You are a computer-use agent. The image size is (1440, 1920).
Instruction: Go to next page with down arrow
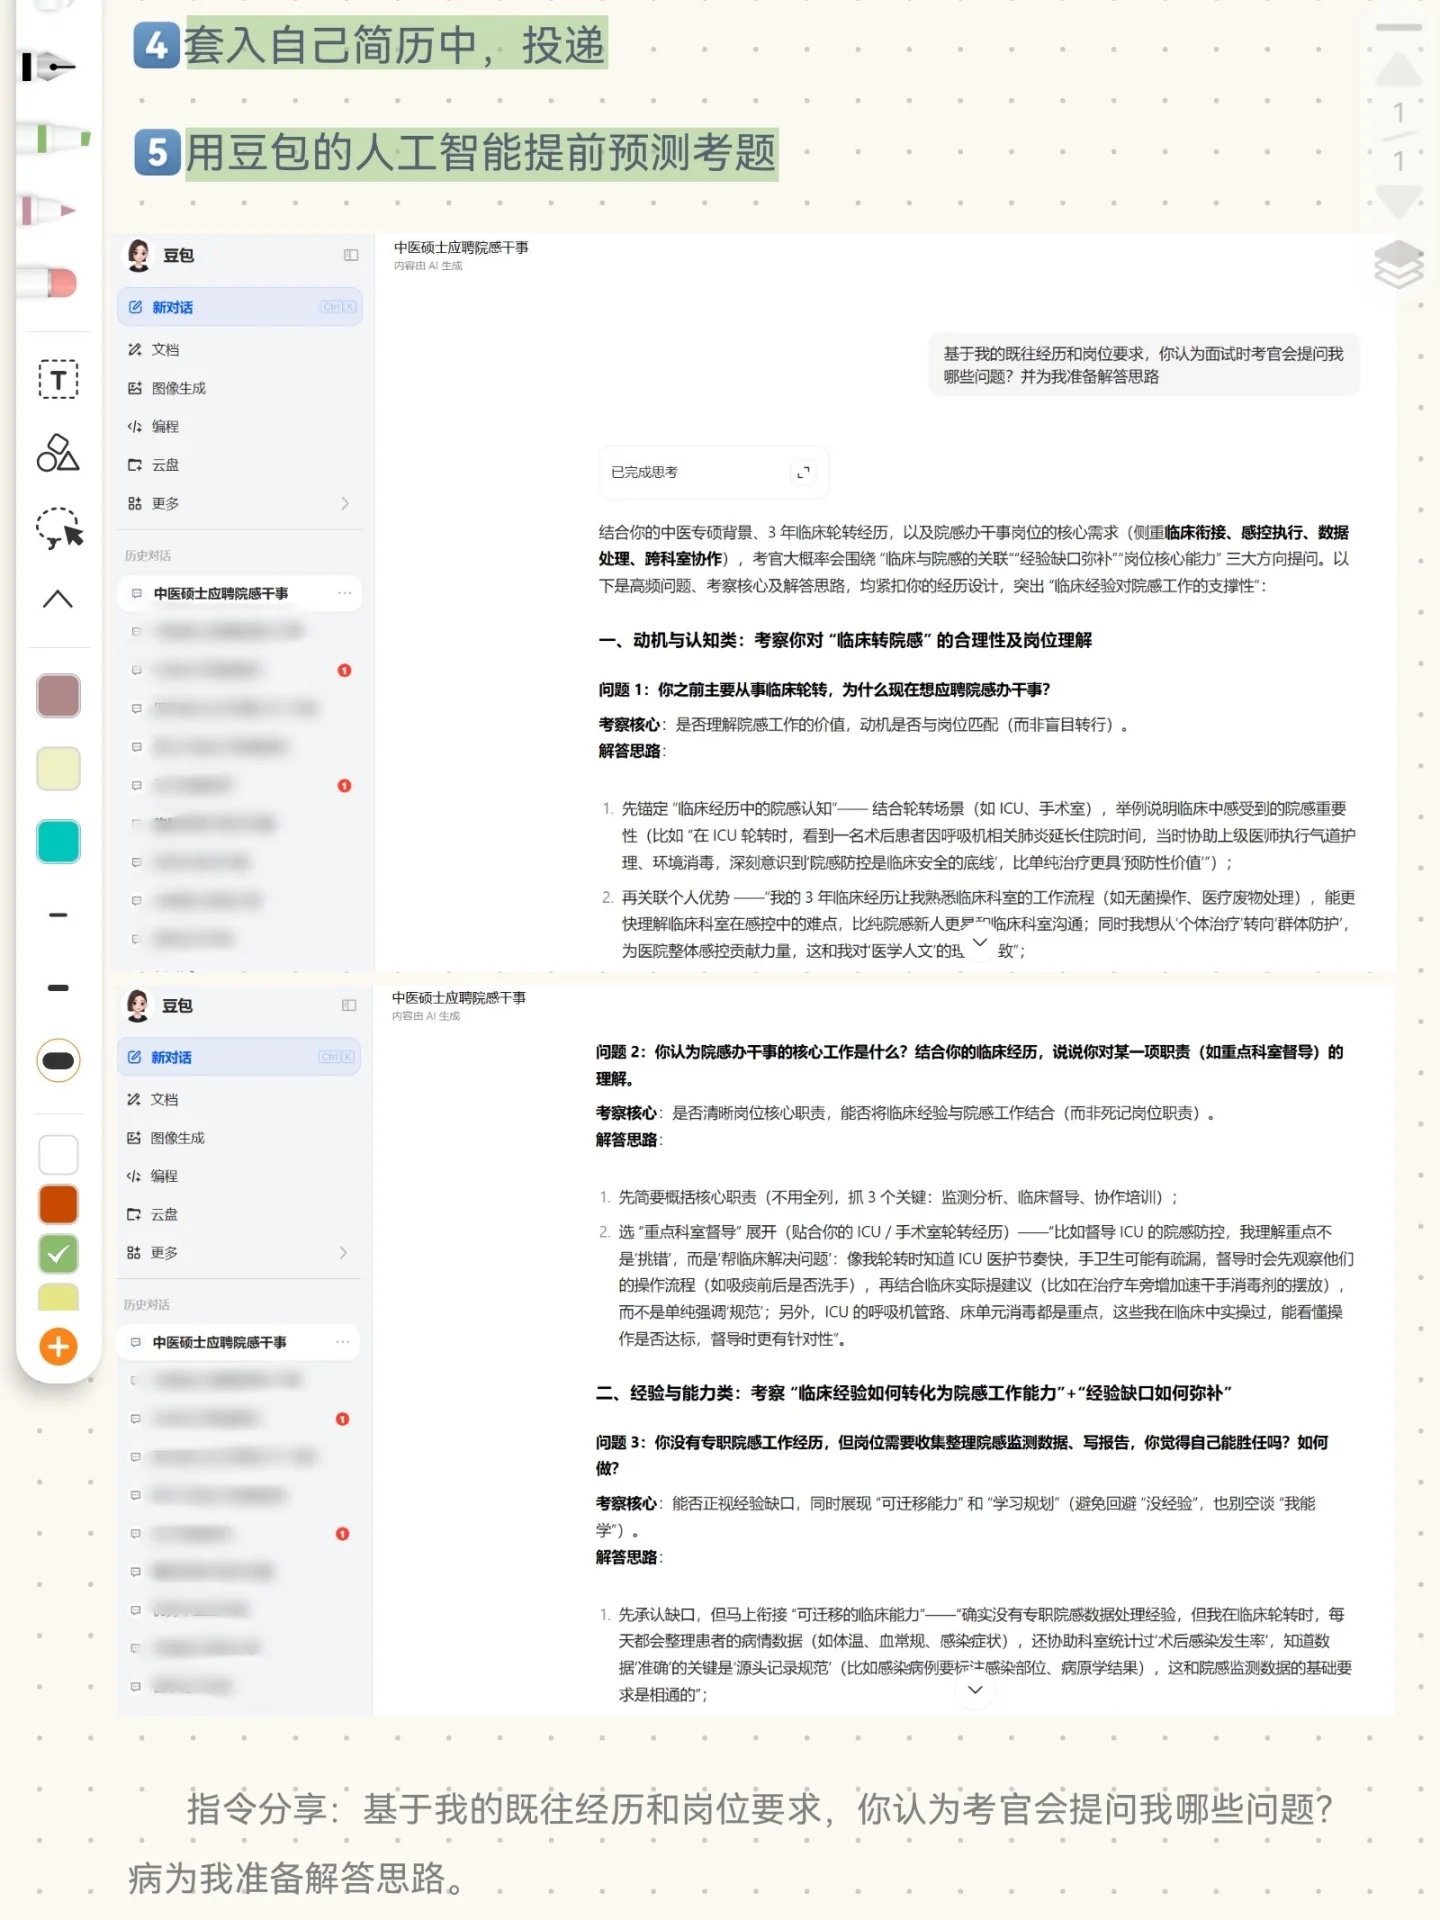(x=1399, y=200)
